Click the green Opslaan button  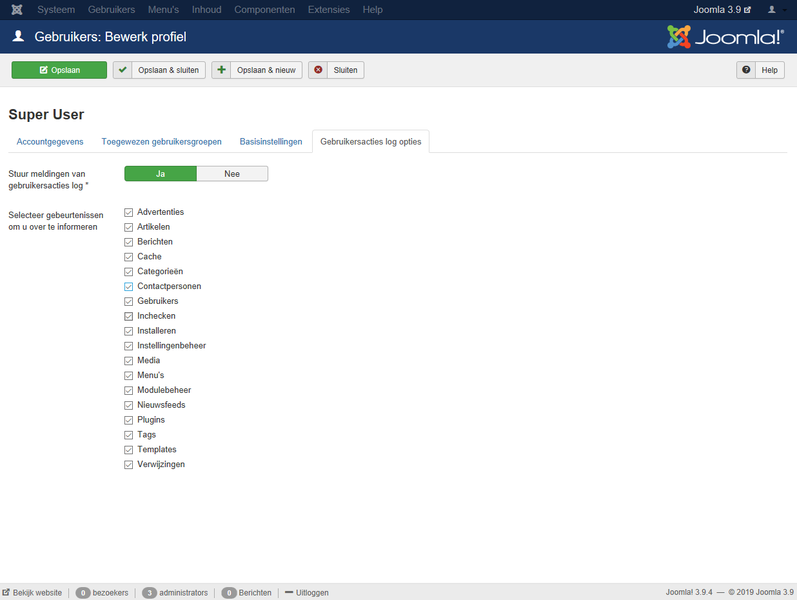click(x=59, y=70)
